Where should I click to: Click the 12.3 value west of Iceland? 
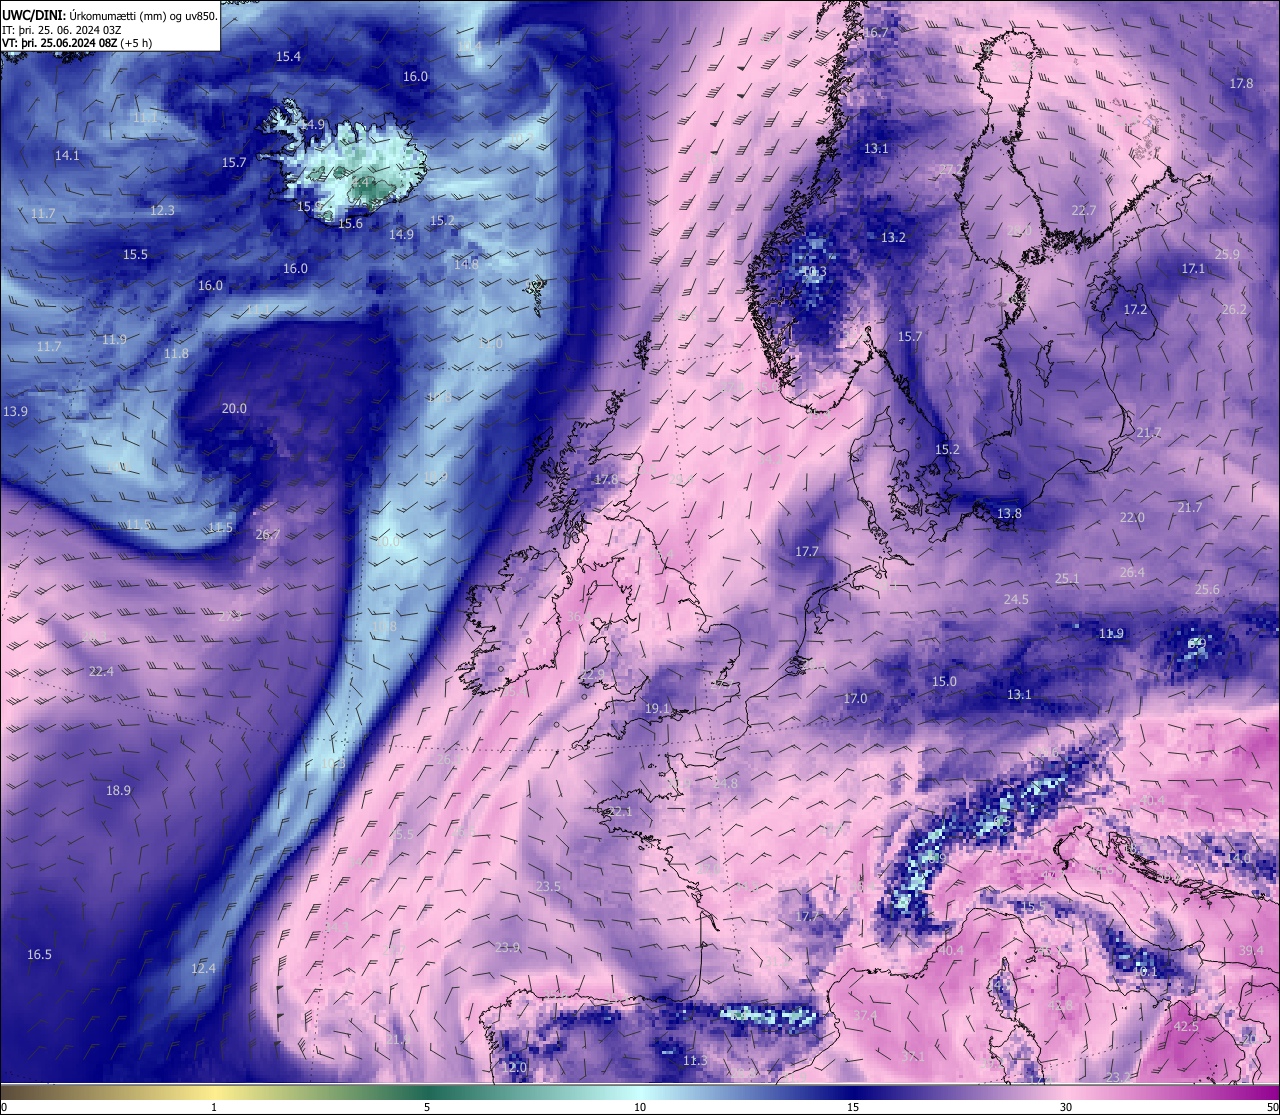(162, 210)
